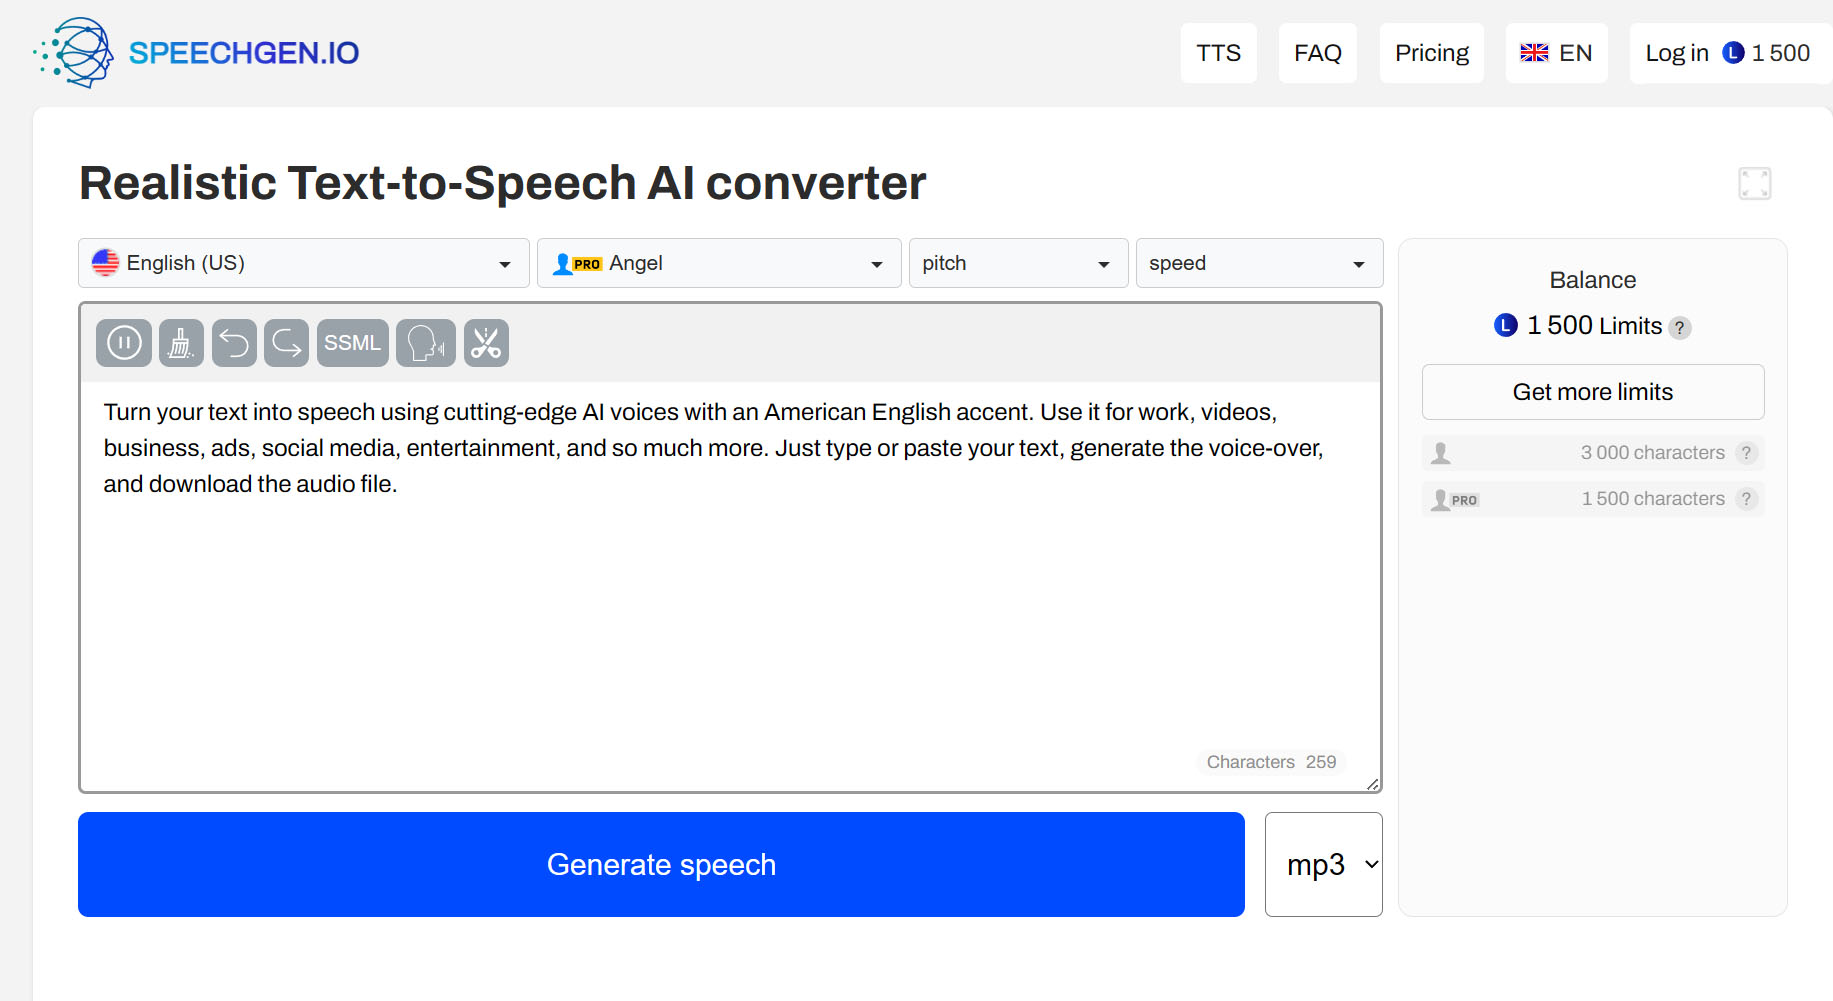Open the FAQ page

tap(1317, 52)
